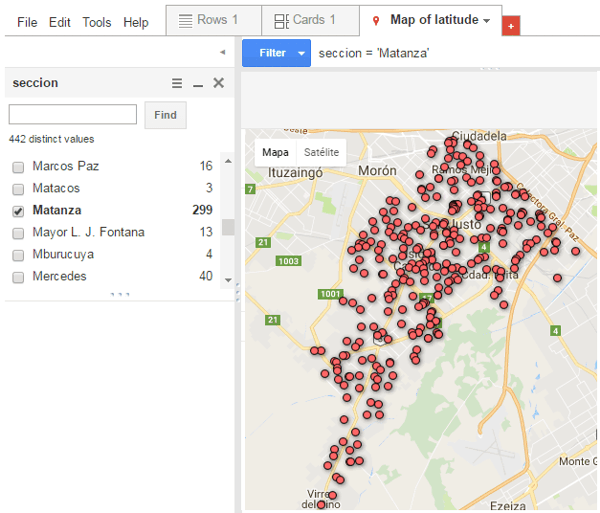
Task: Switch map view to Mapa
Action: click(275, 152)
